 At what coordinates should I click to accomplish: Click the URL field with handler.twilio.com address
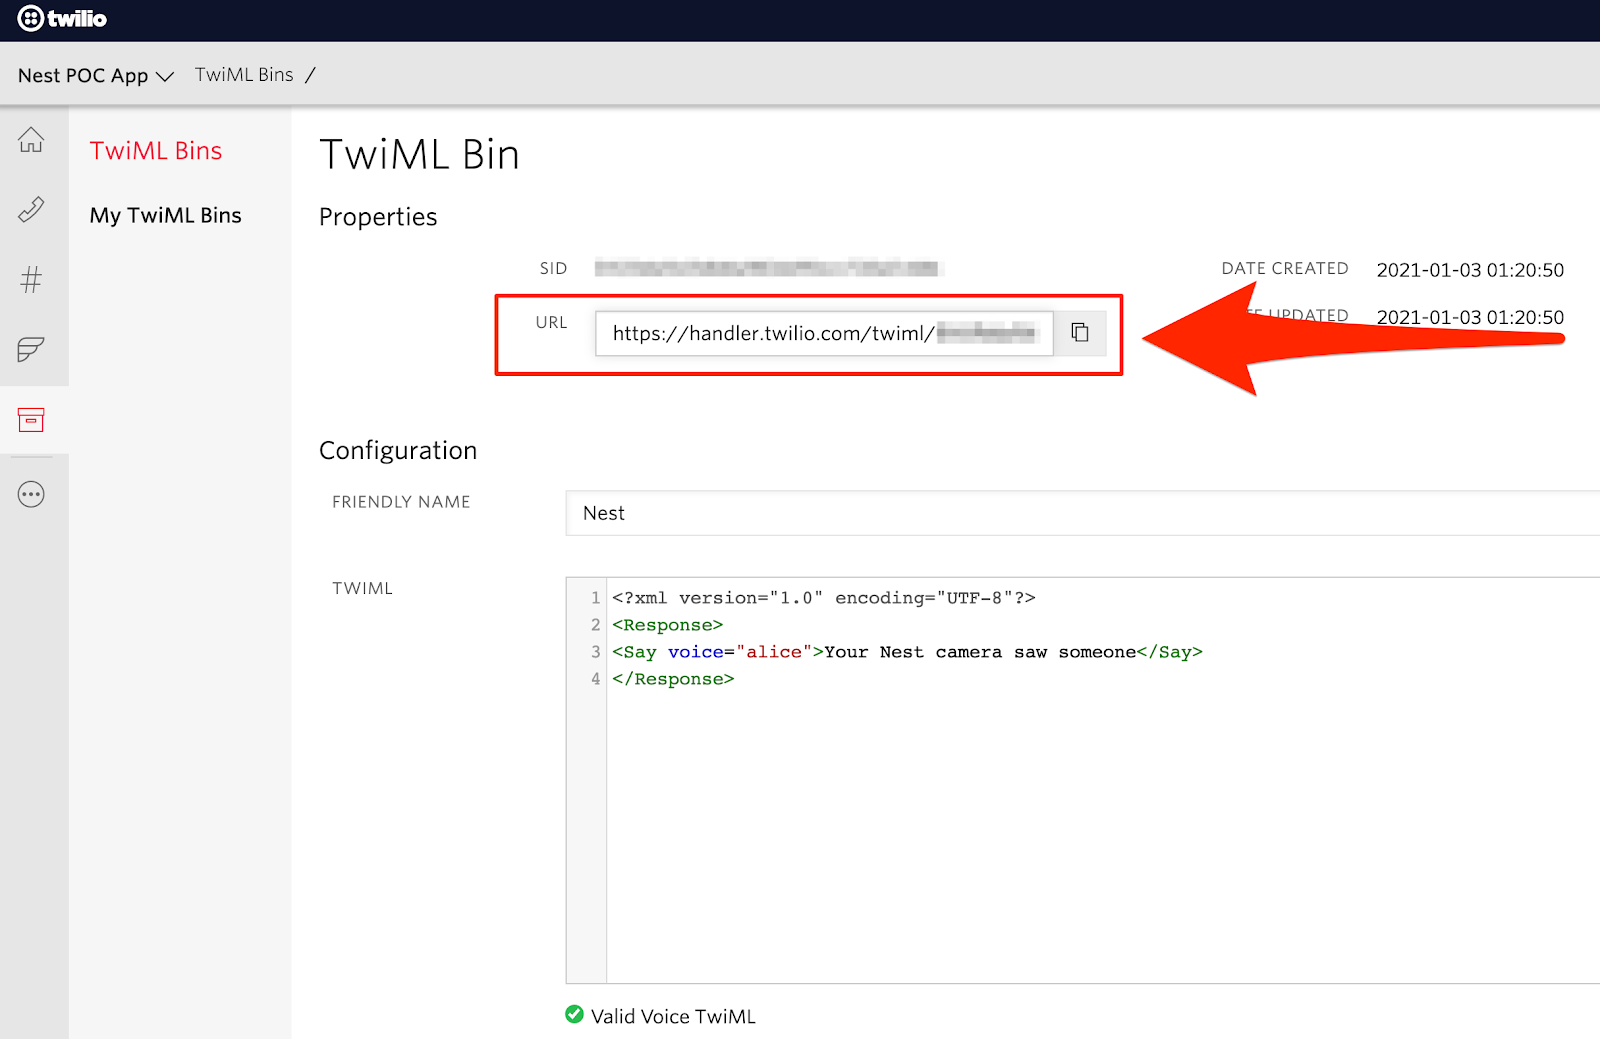coord(824,333)
